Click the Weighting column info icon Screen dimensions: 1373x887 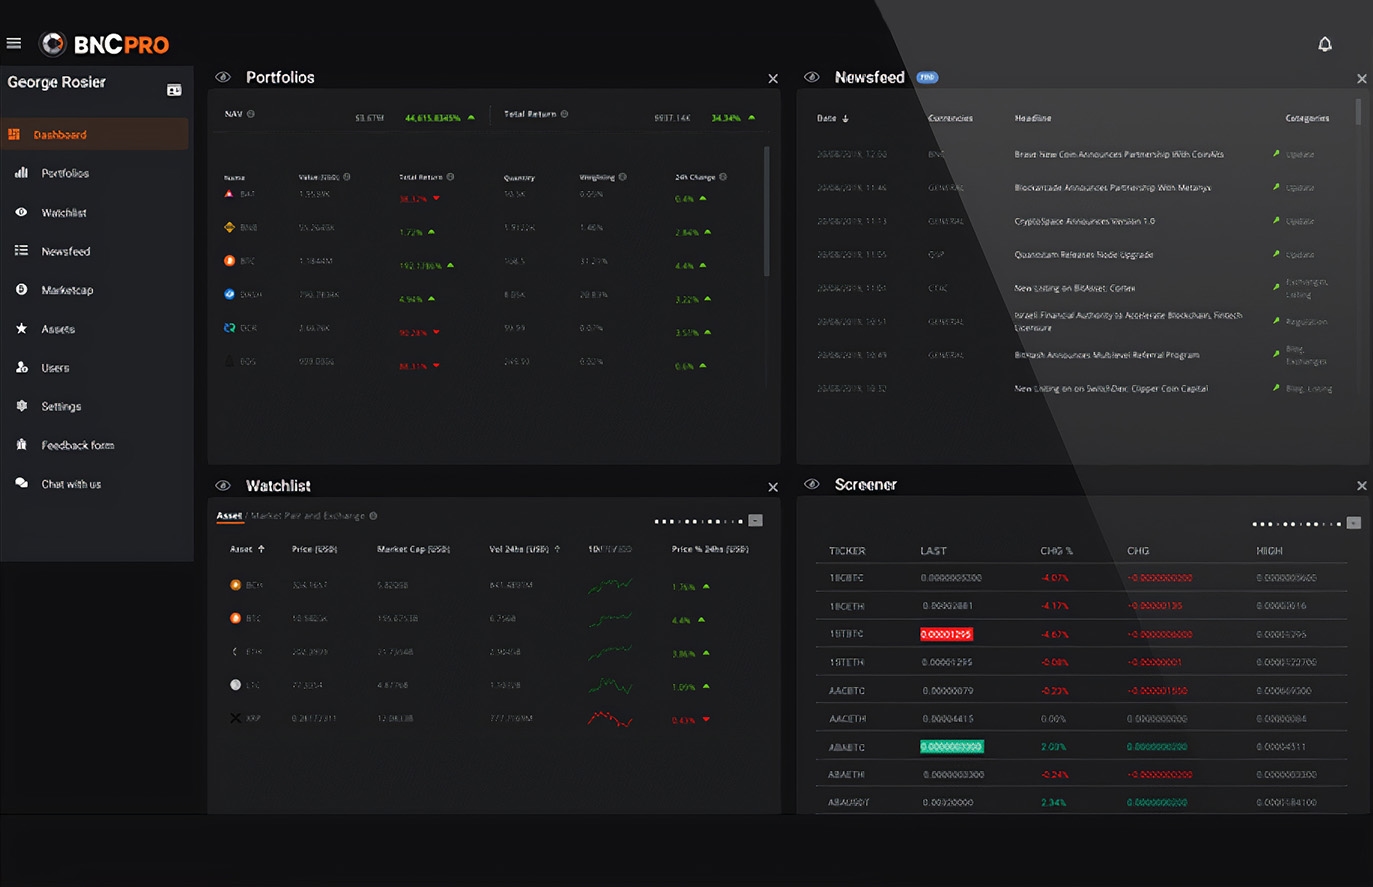[x=623, y=177]
